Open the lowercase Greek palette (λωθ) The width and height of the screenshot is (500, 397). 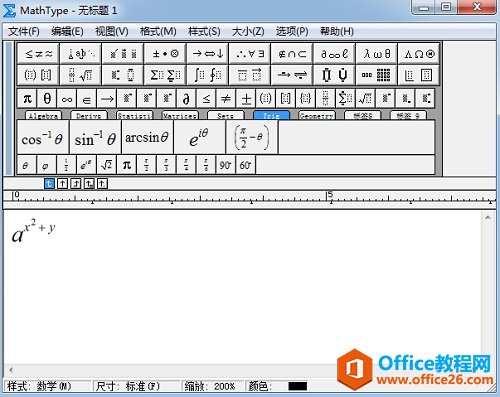tap(376, 54)
